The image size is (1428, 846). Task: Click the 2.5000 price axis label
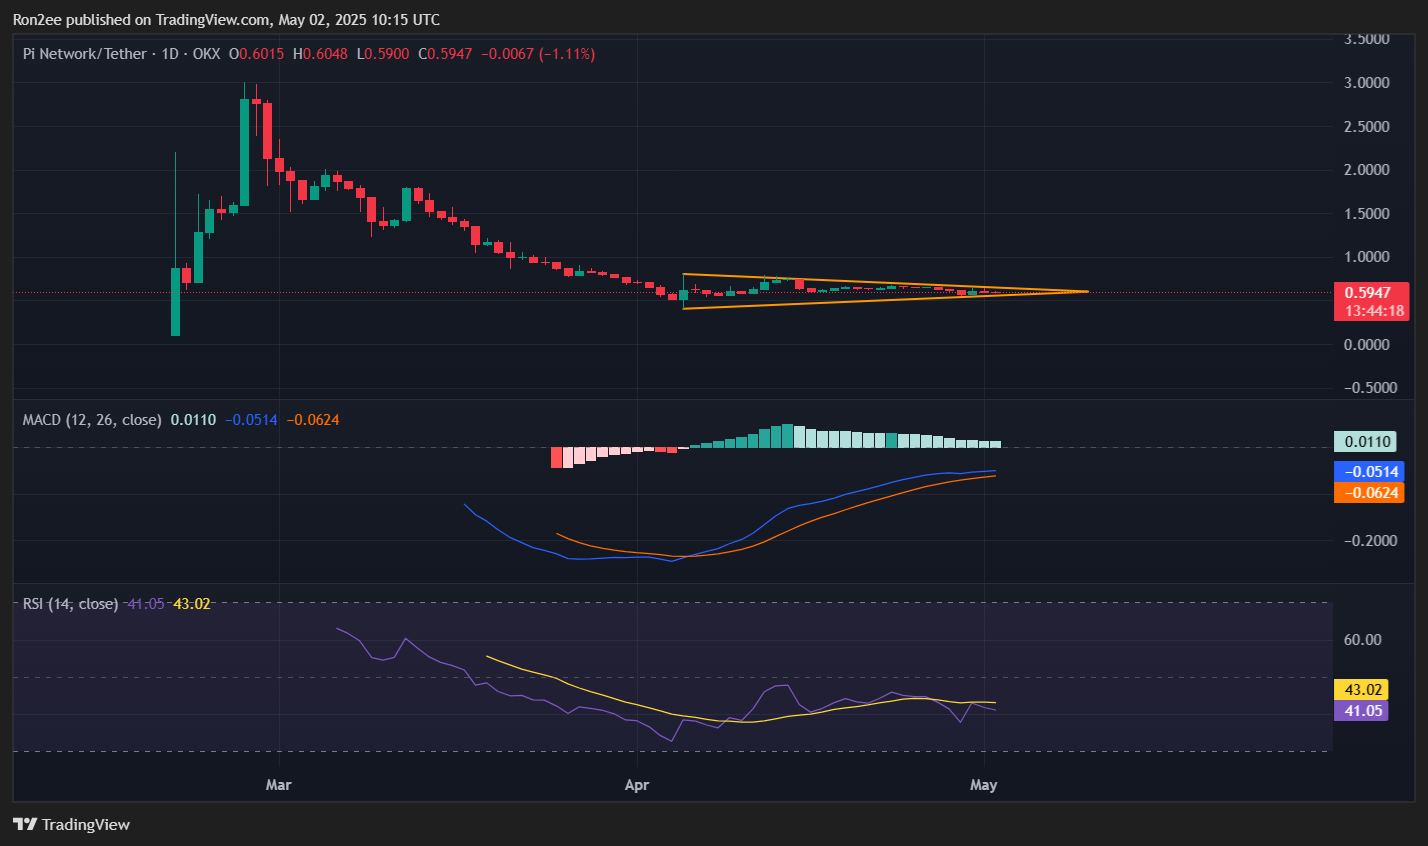point(1367,127)
